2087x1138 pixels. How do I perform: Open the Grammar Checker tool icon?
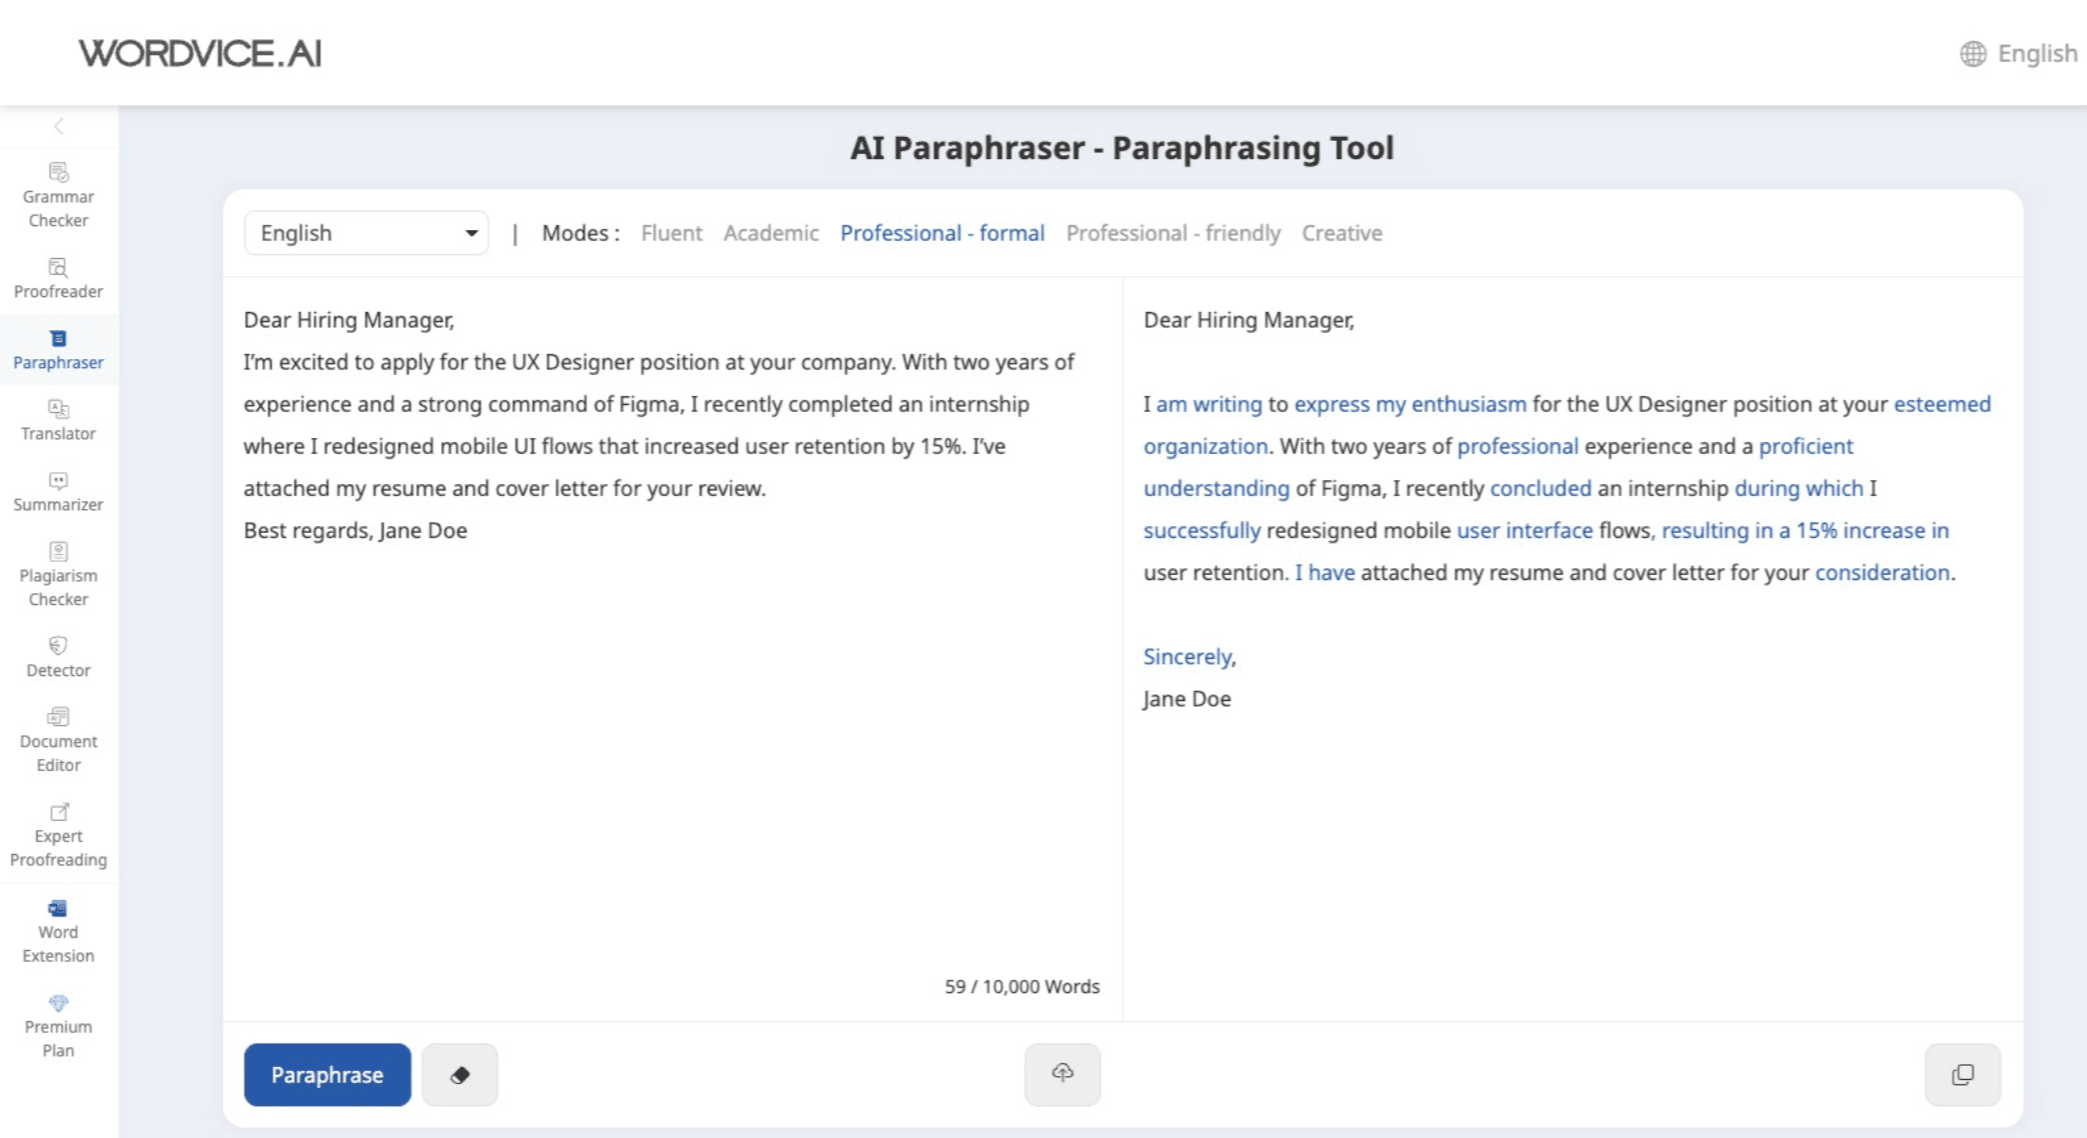[58, 173]
